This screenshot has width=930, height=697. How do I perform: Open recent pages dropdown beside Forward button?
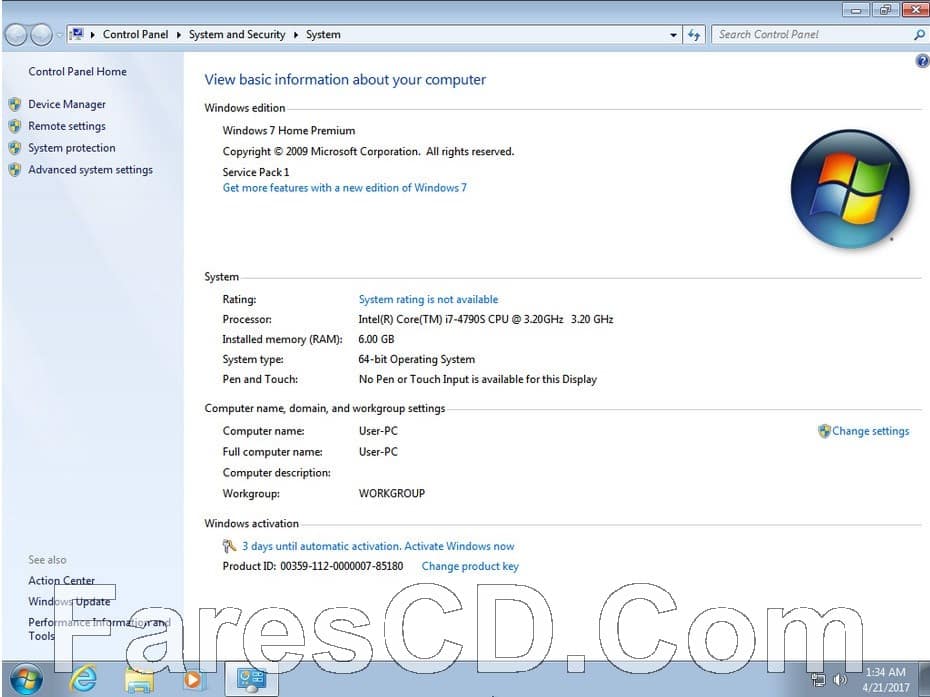tap(59, 35)
